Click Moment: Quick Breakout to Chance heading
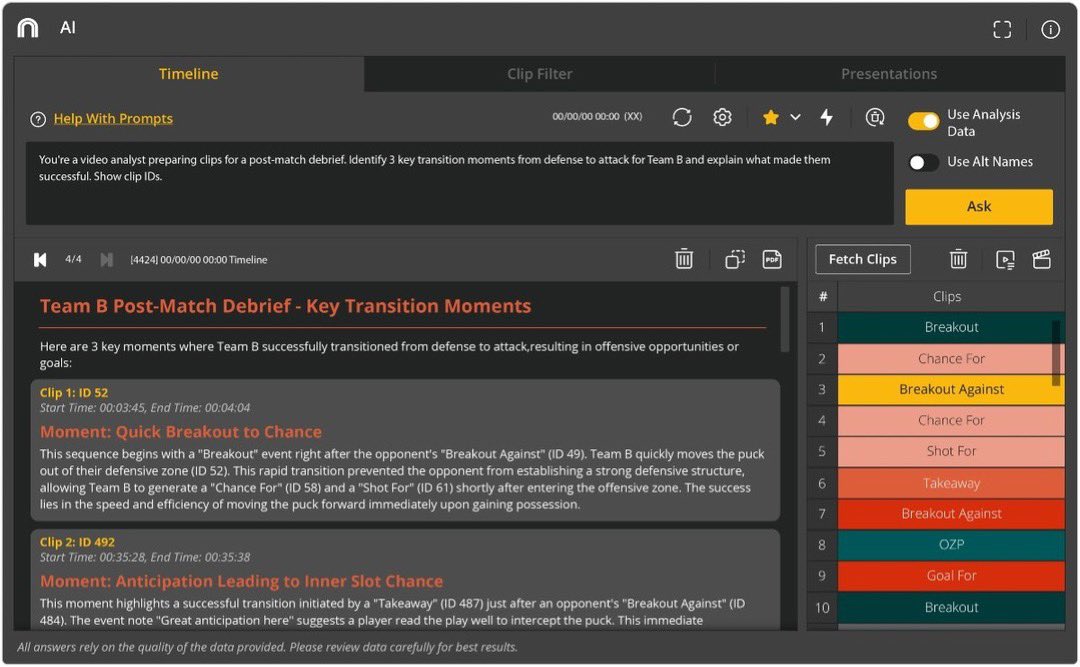Viewport: 1080px width, 667px height. click(180, 432)
